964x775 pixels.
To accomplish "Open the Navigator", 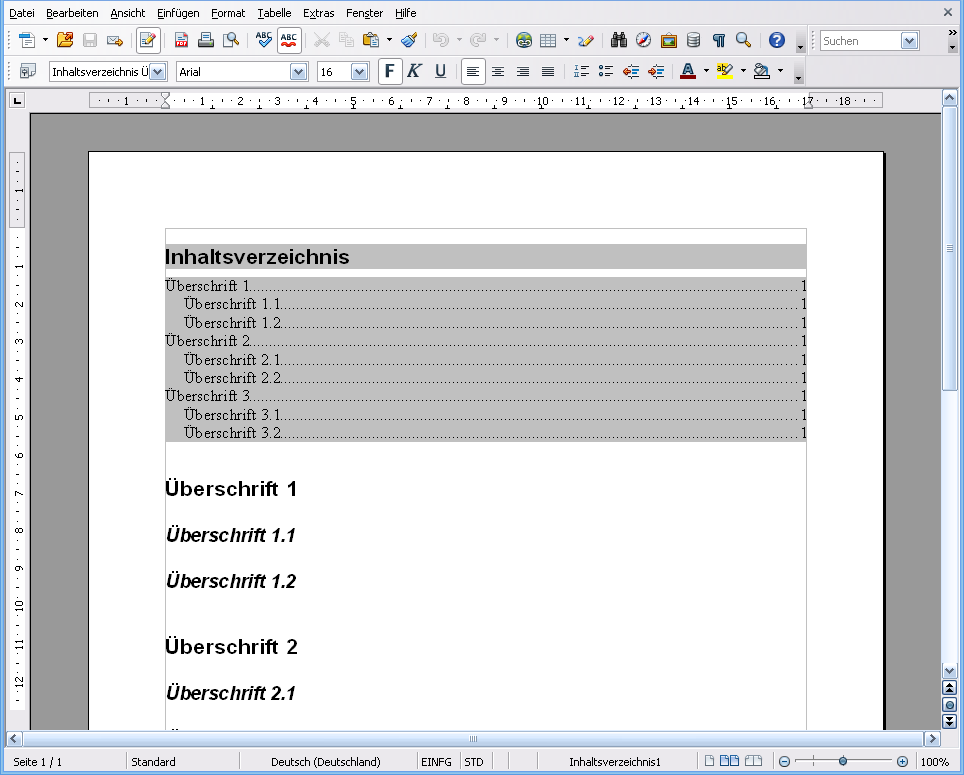I will click(645, 40).
